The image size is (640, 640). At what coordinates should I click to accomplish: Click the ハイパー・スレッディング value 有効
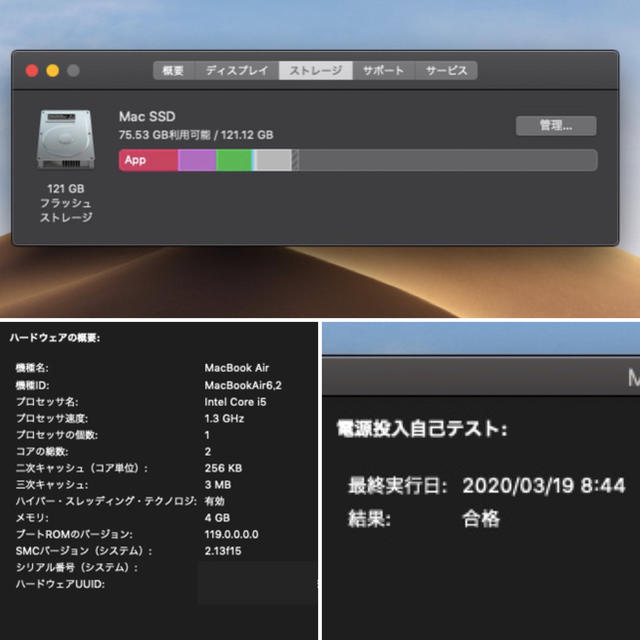pos(215,501)
